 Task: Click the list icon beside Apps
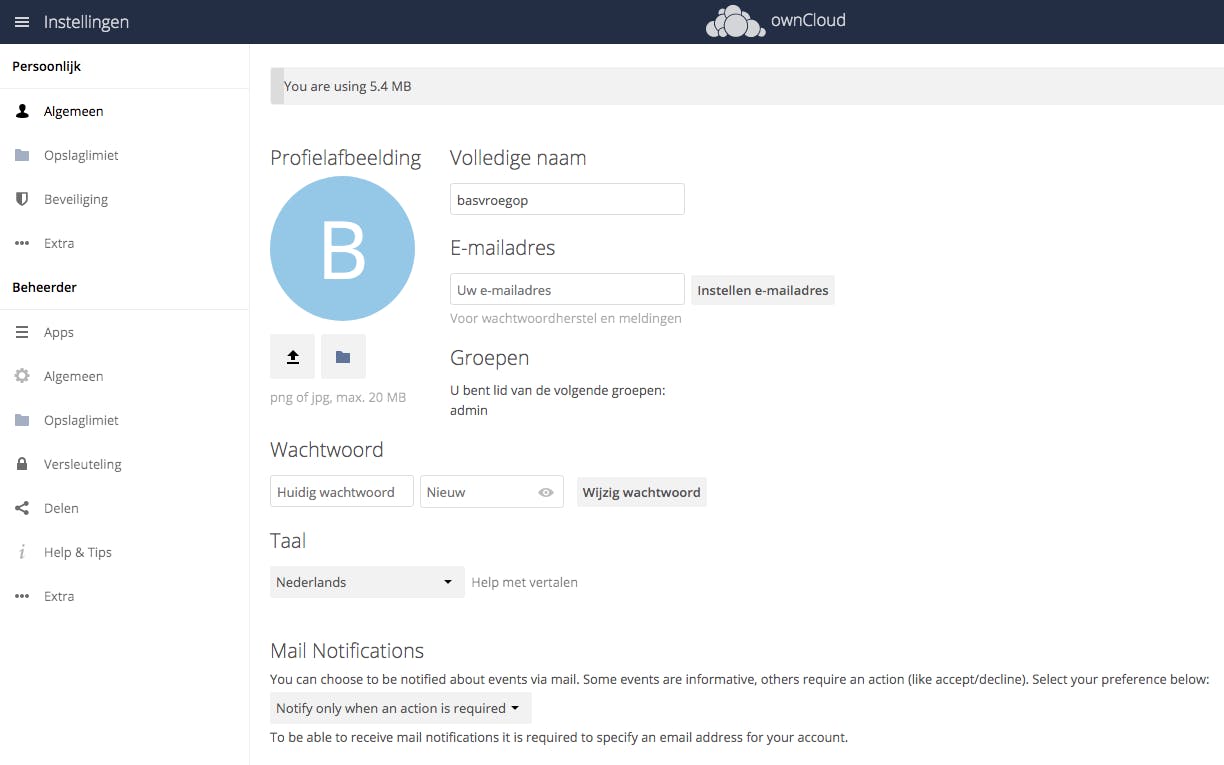pyautogui.click(x=22, y=332)
